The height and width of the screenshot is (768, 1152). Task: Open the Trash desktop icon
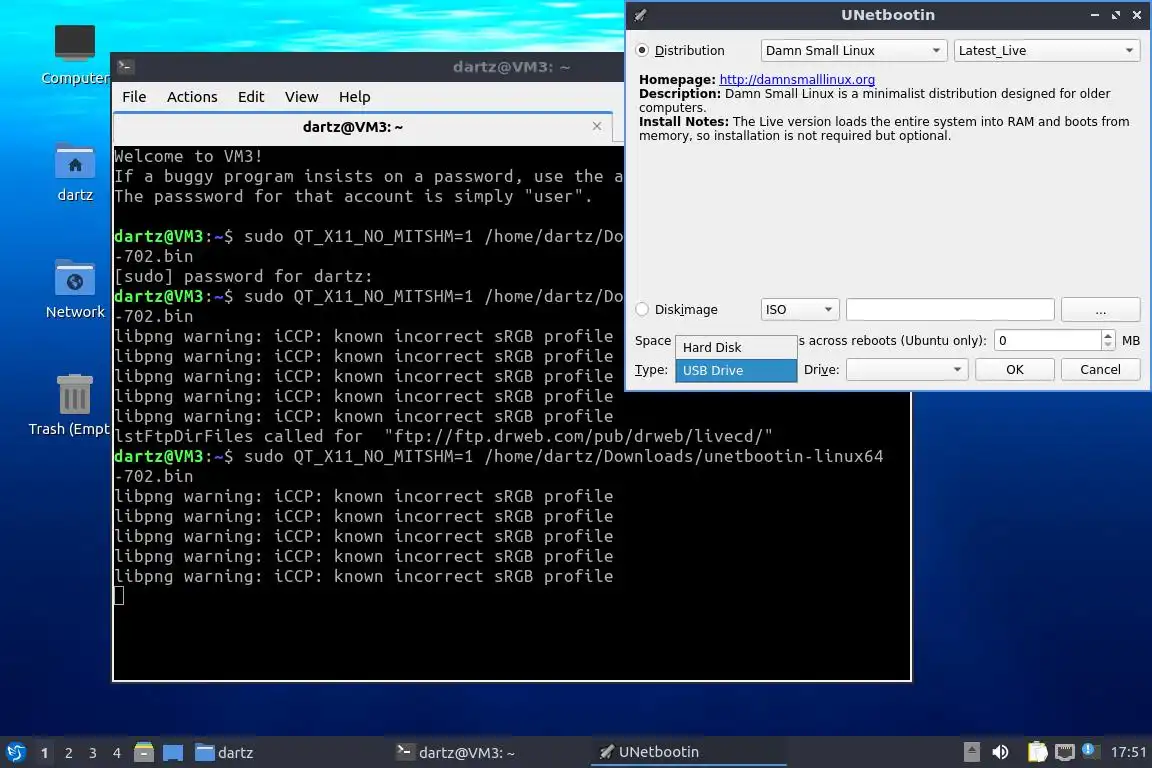coord(71,405)
